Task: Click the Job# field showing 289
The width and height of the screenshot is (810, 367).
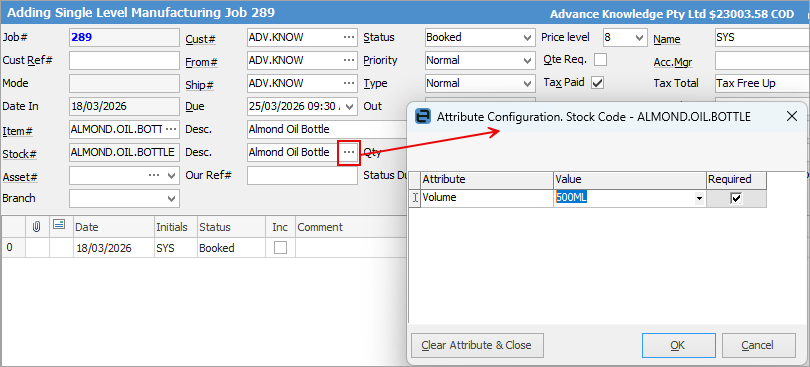Action: pos(124,37)
